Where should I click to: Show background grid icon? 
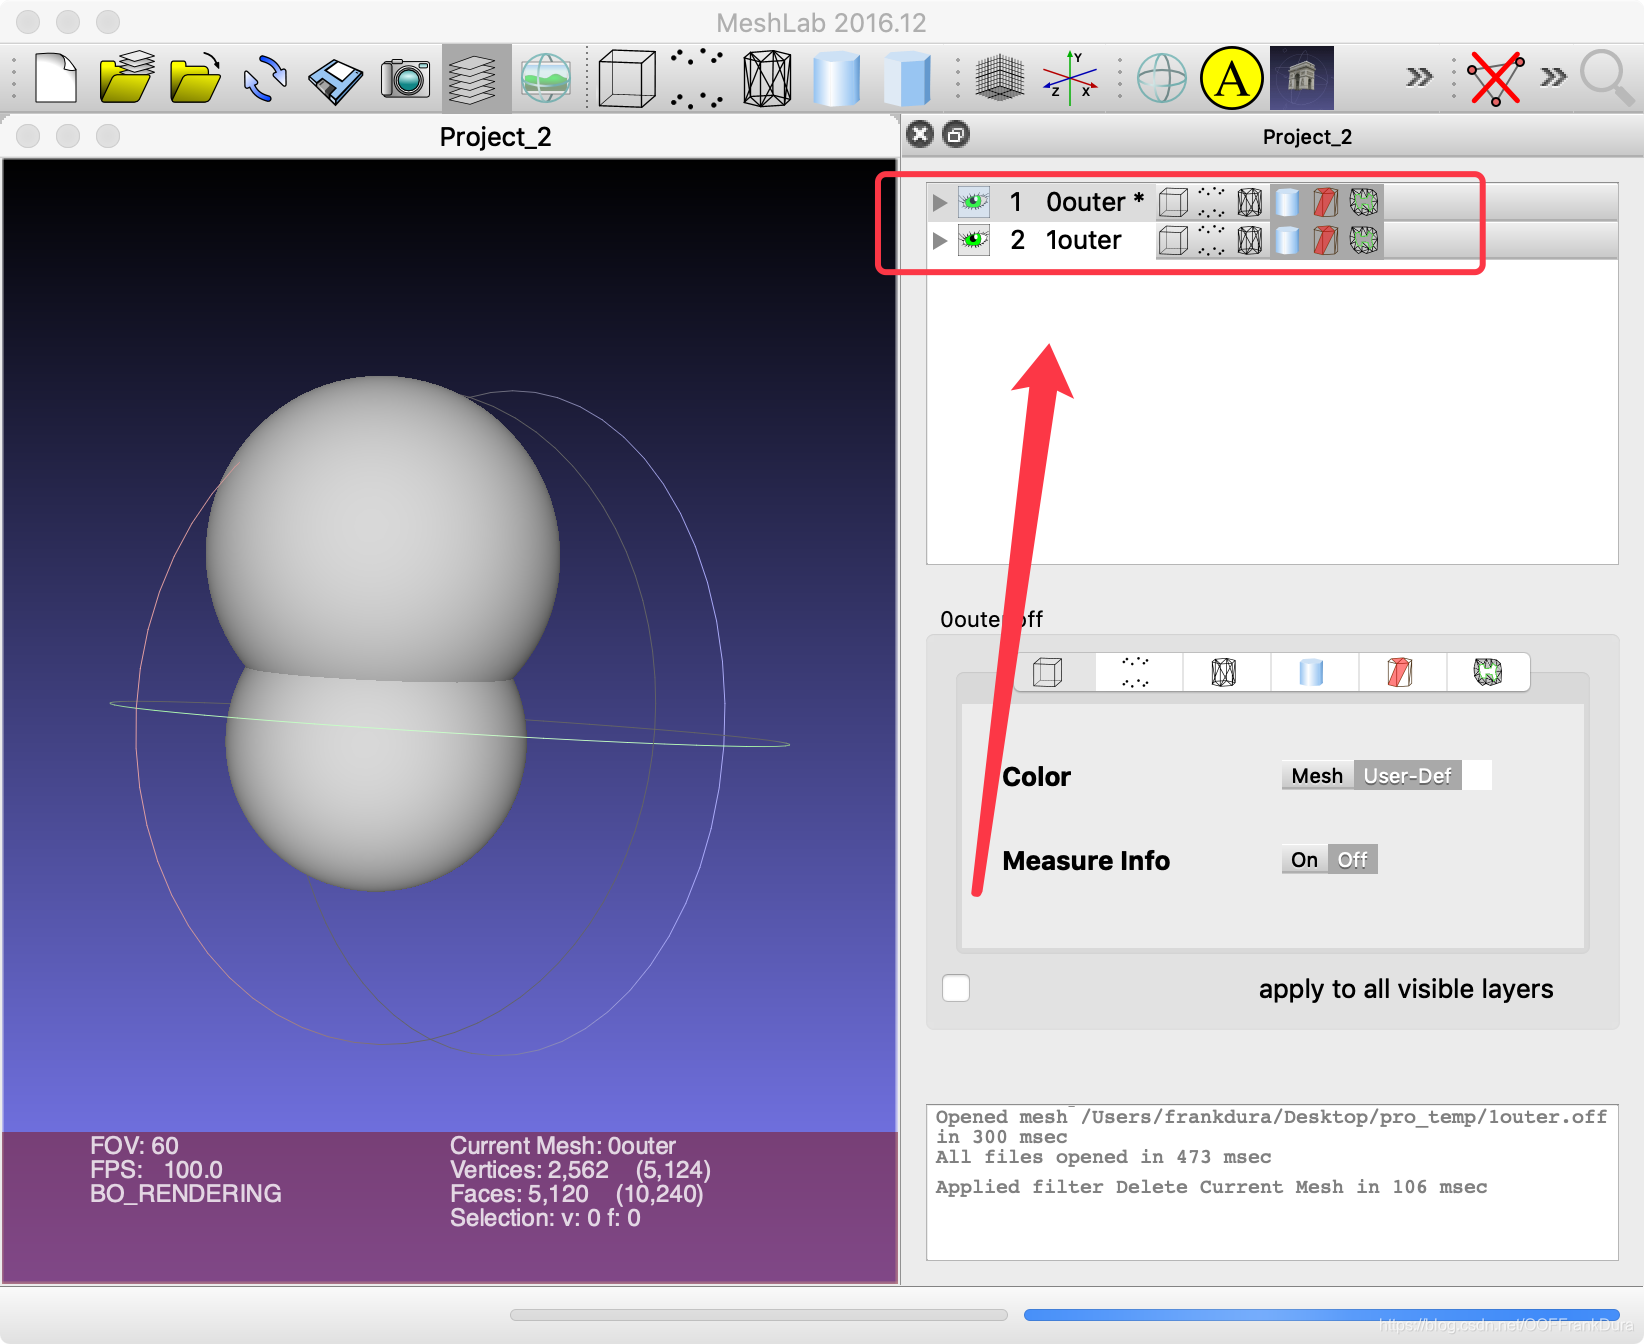click(999, 78)
